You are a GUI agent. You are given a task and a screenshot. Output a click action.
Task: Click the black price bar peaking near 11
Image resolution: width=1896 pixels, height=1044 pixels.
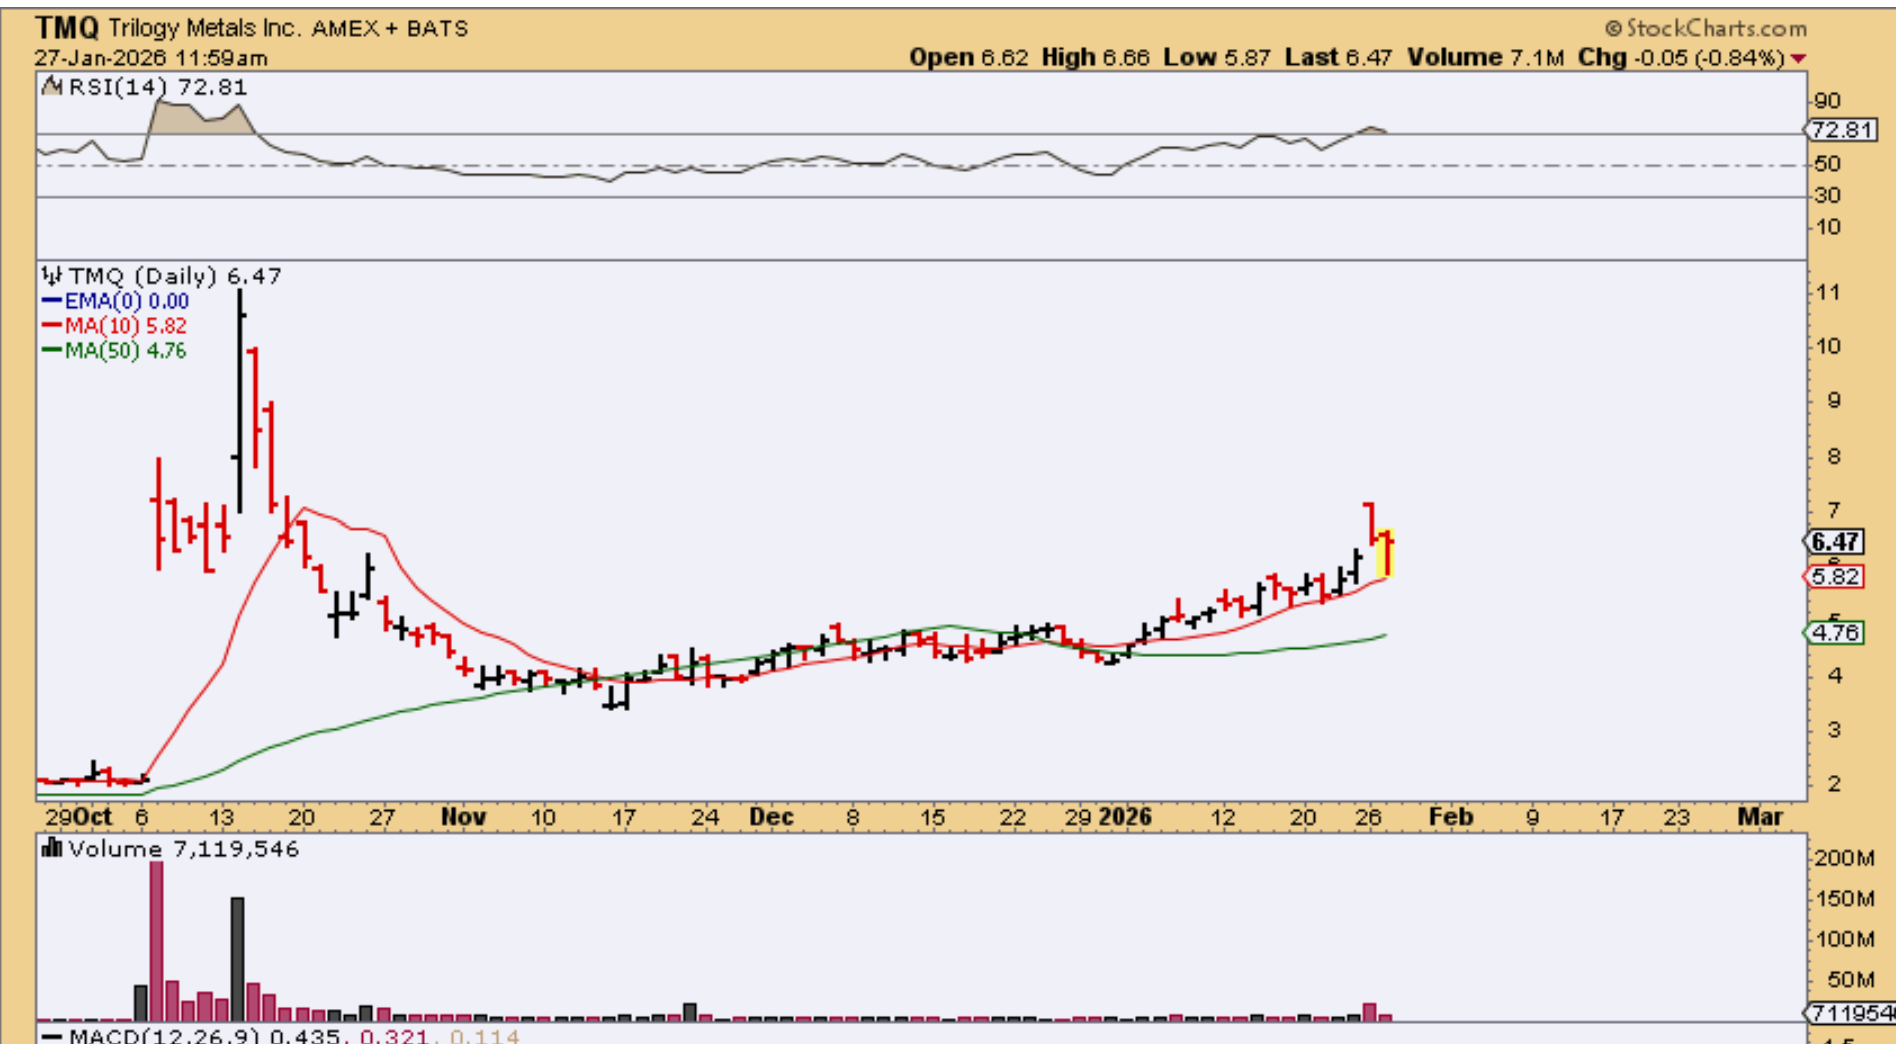pos(240,400)
